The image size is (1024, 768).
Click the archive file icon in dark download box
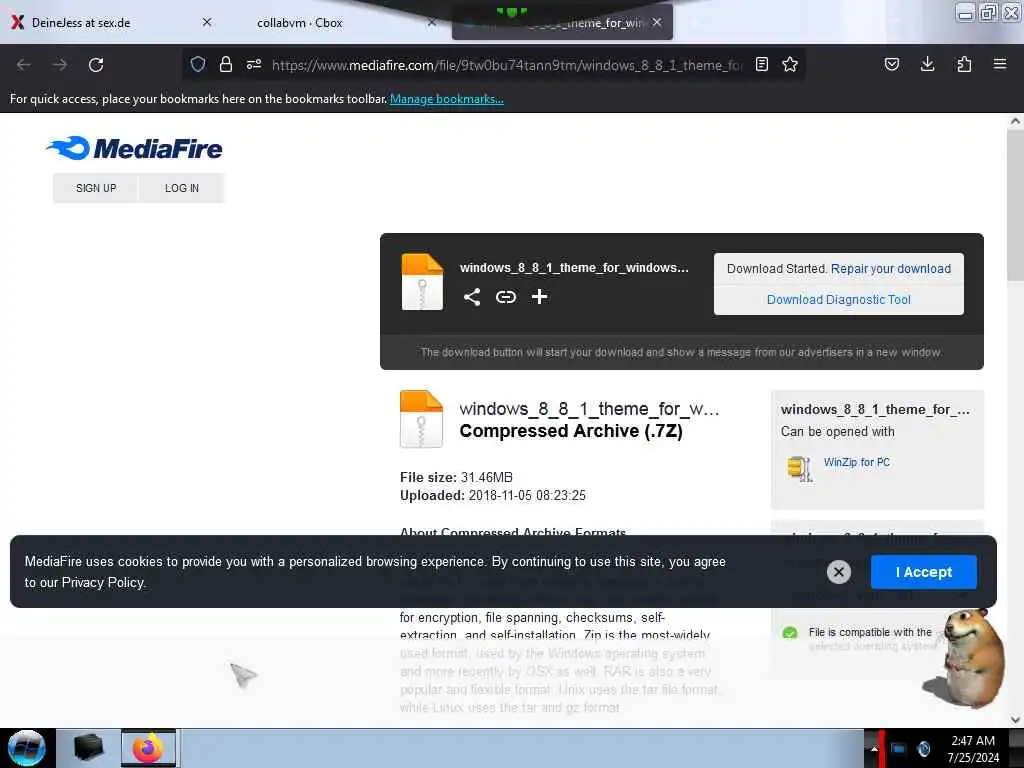pyautogui.click(x=422, y=281)
